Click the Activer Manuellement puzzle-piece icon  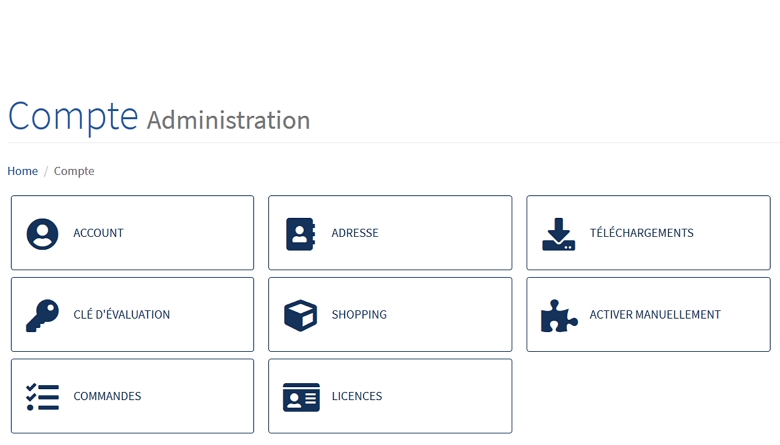(x=559, y=315)
